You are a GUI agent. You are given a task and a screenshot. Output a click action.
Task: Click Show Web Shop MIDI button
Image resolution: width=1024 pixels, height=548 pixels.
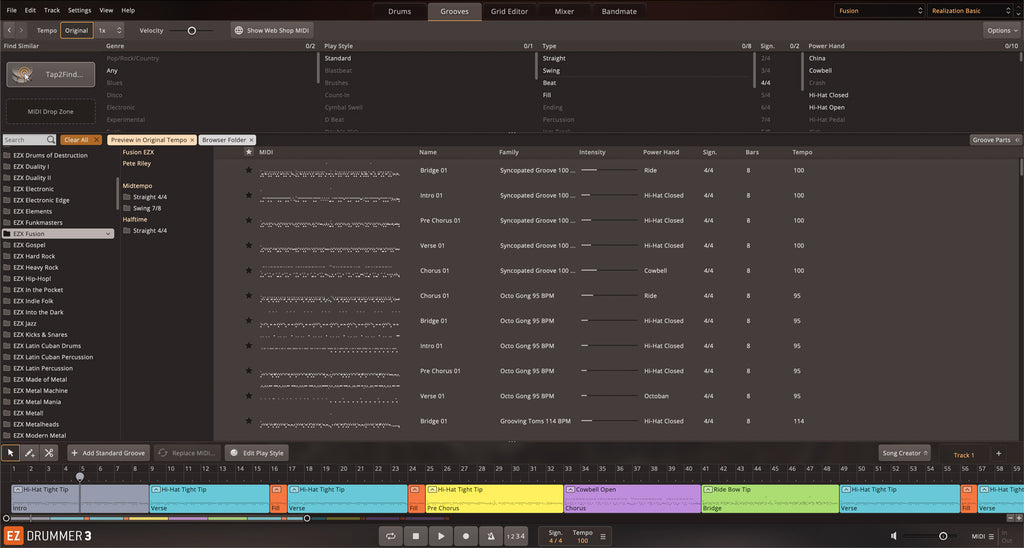click(272, 31)
